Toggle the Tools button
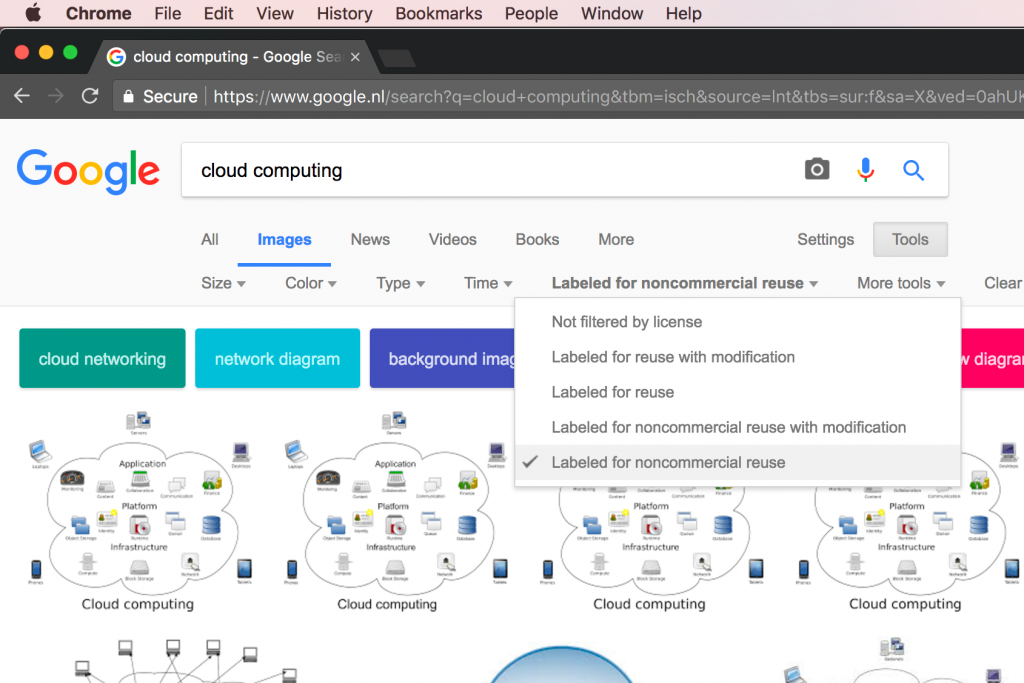The height and width of the screenshot is (683, 1024). (910, 240)
